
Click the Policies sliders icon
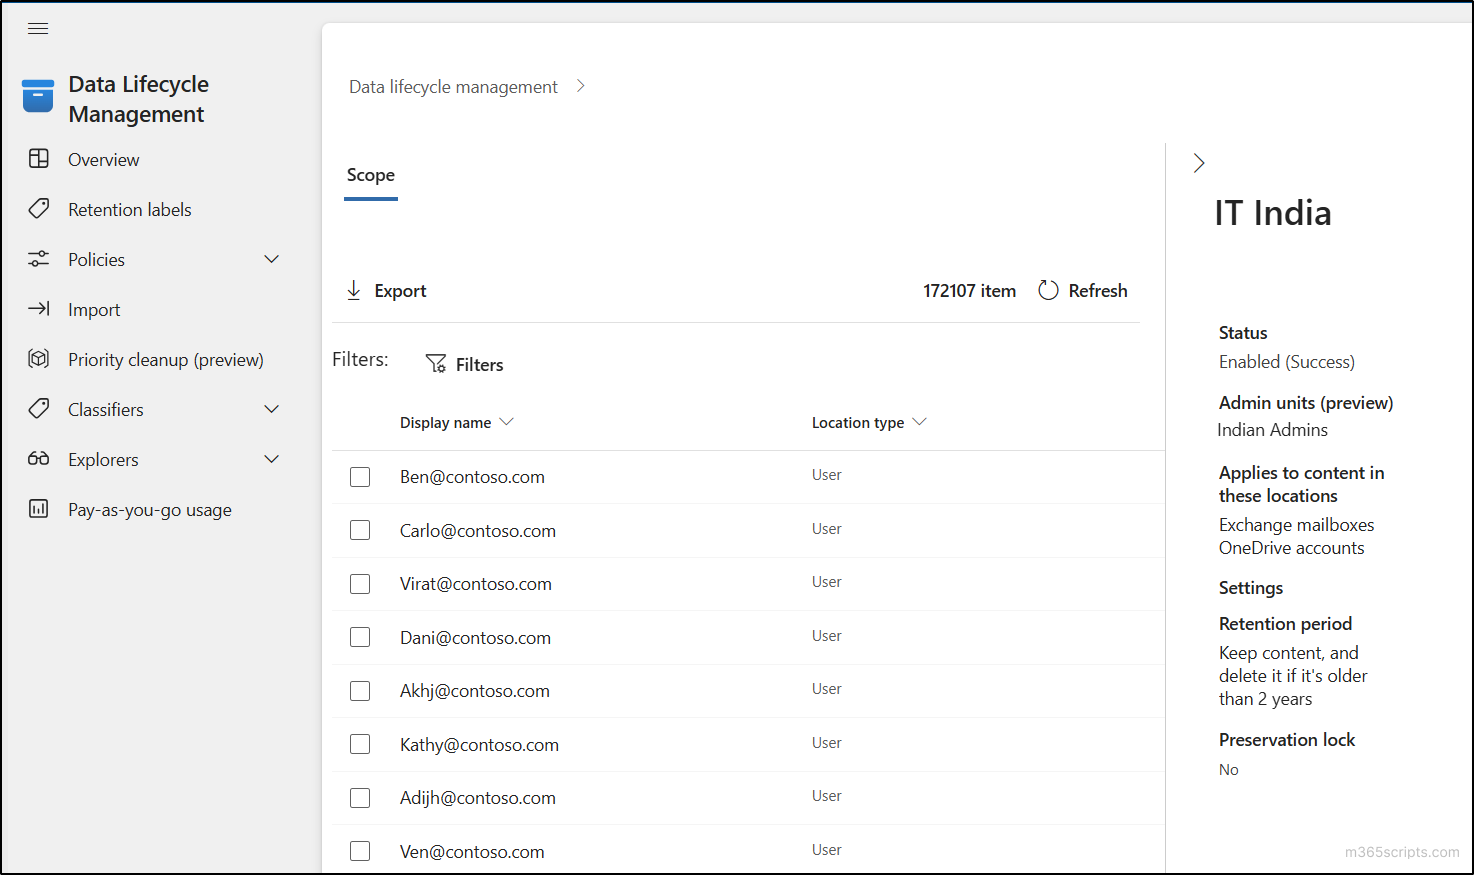39,259
